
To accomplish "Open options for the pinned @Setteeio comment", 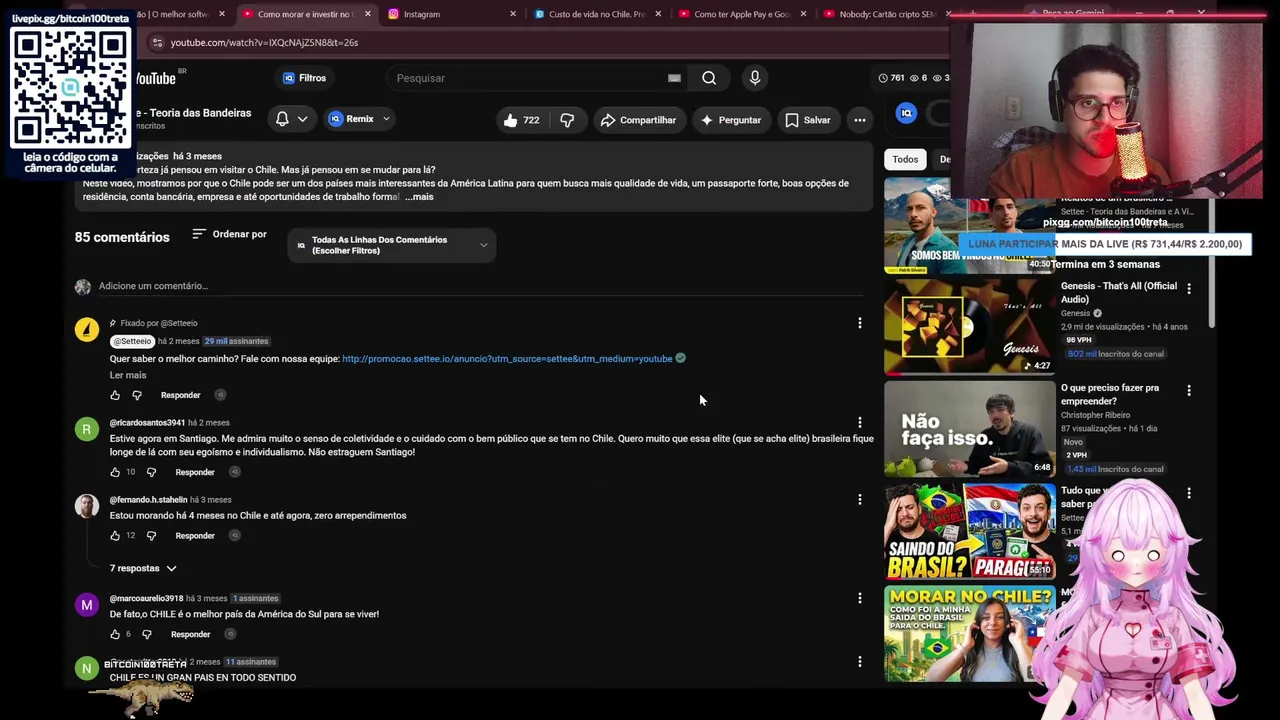I will tap(859, 323).
